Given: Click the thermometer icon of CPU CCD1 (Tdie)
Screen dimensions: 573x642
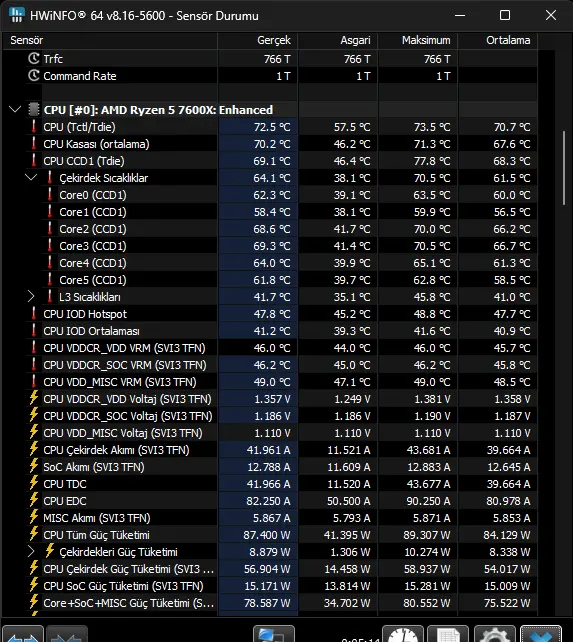Looking at the screenshot, I should pyautogui.click(x=34, y=160).
